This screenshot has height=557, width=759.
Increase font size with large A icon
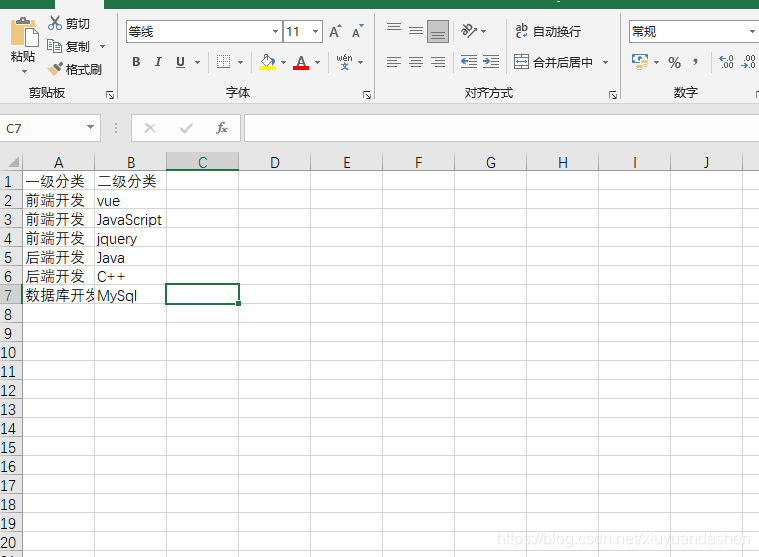(x=335, y=31)
